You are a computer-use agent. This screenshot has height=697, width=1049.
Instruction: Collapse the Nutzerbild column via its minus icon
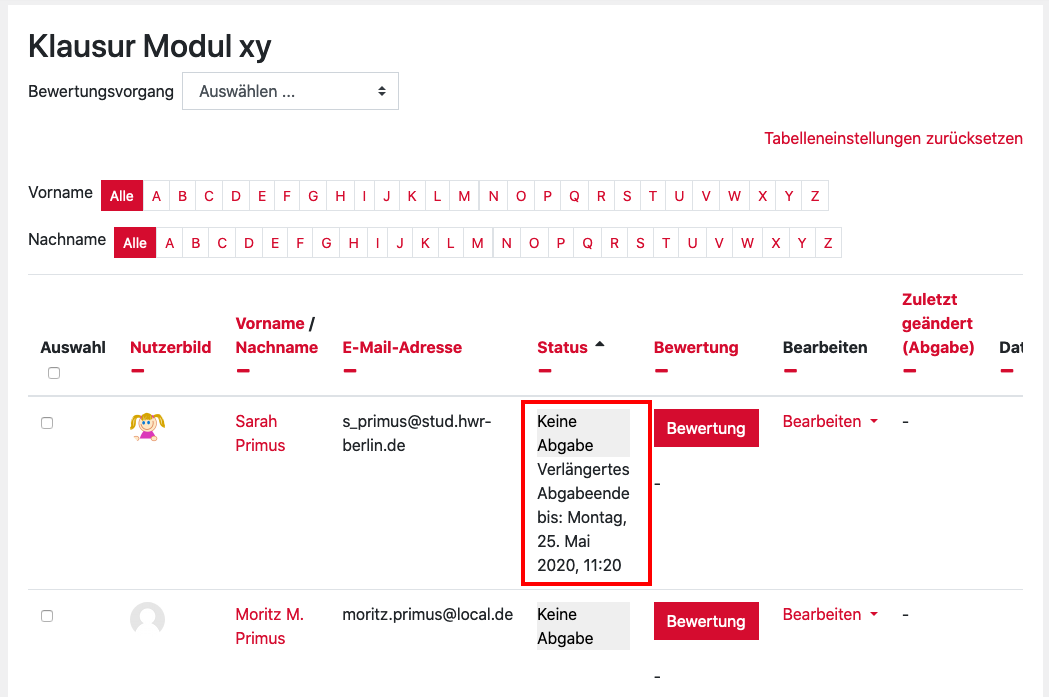pos(137,371)
